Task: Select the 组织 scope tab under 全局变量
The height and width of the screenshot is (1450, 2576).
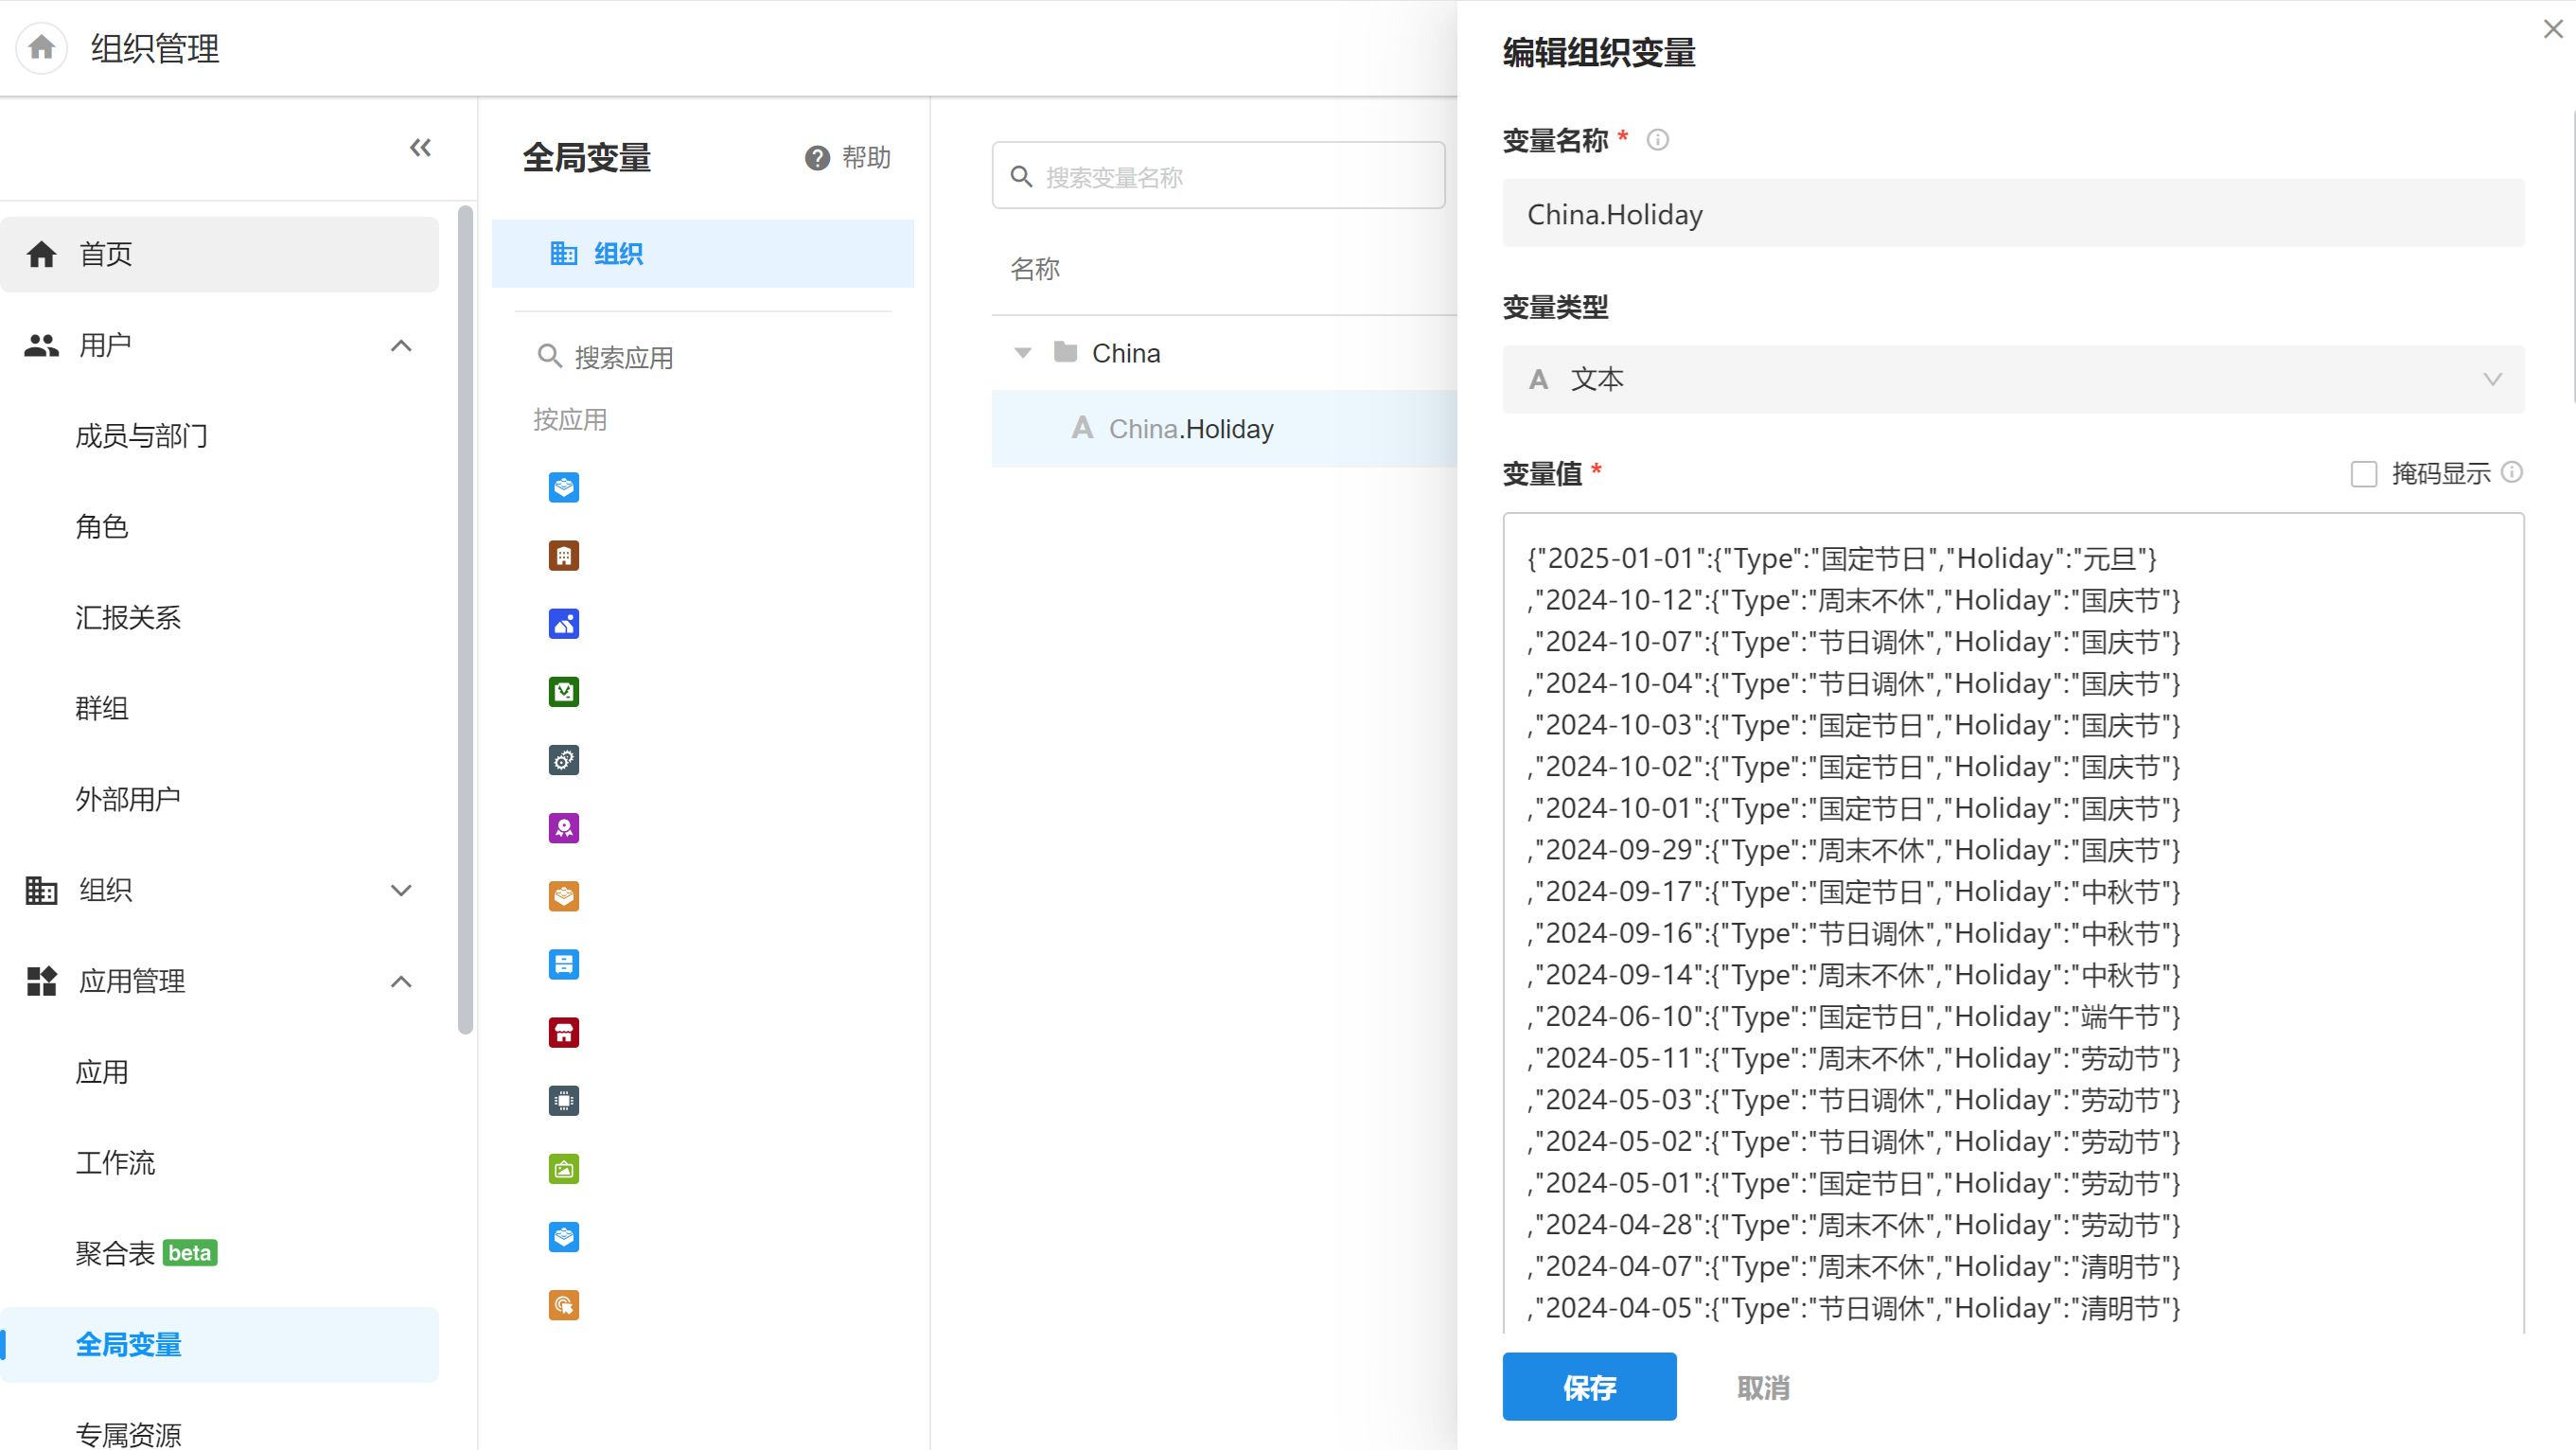Action: (702, 254)
